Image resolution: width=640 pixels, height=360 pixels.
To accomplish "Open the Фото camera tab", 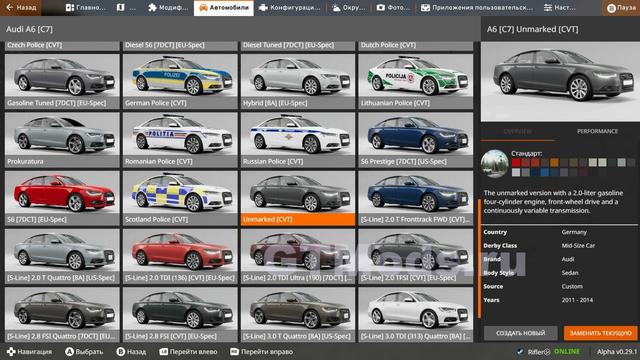I will (x=393, y=7).
